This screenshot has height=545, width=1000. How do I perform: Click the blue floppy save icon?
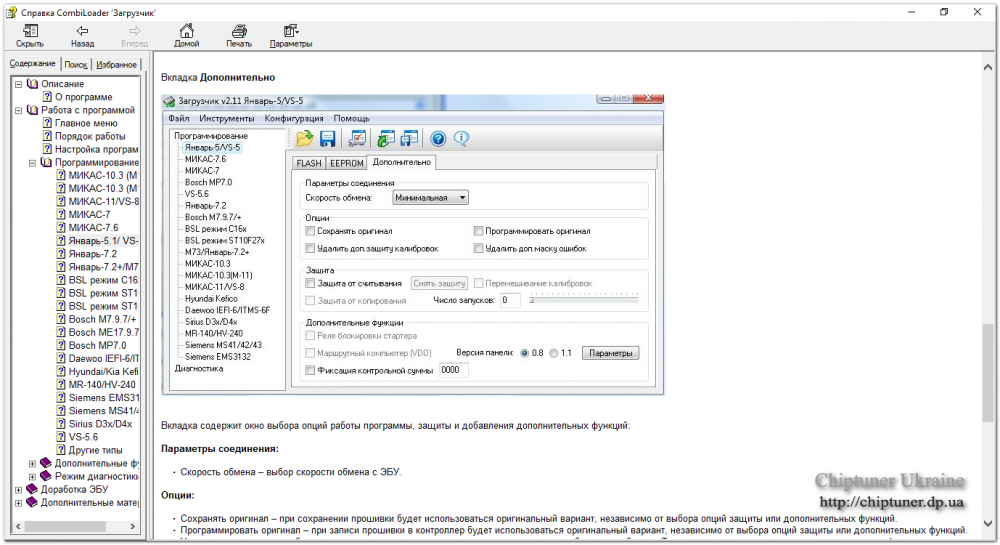point(328,138)
